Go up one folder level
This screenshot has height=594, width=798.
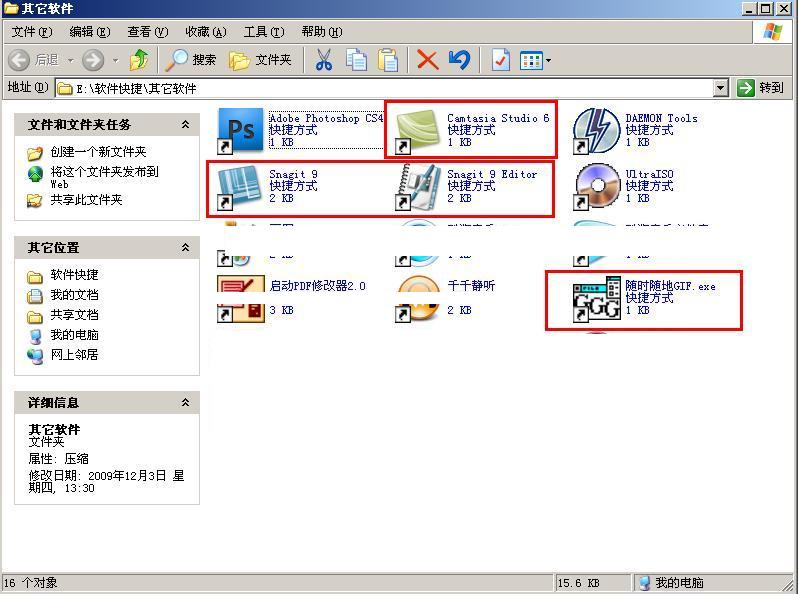pyautogui.click(x=139, y=60)
